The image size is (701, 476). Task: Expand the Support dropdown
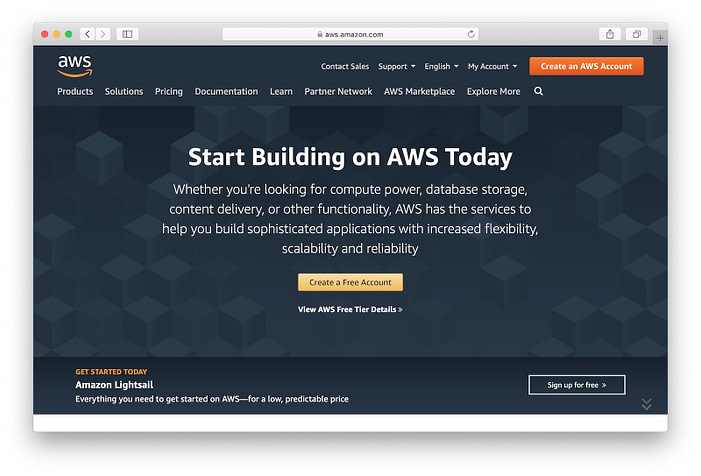tap(397, 66)
